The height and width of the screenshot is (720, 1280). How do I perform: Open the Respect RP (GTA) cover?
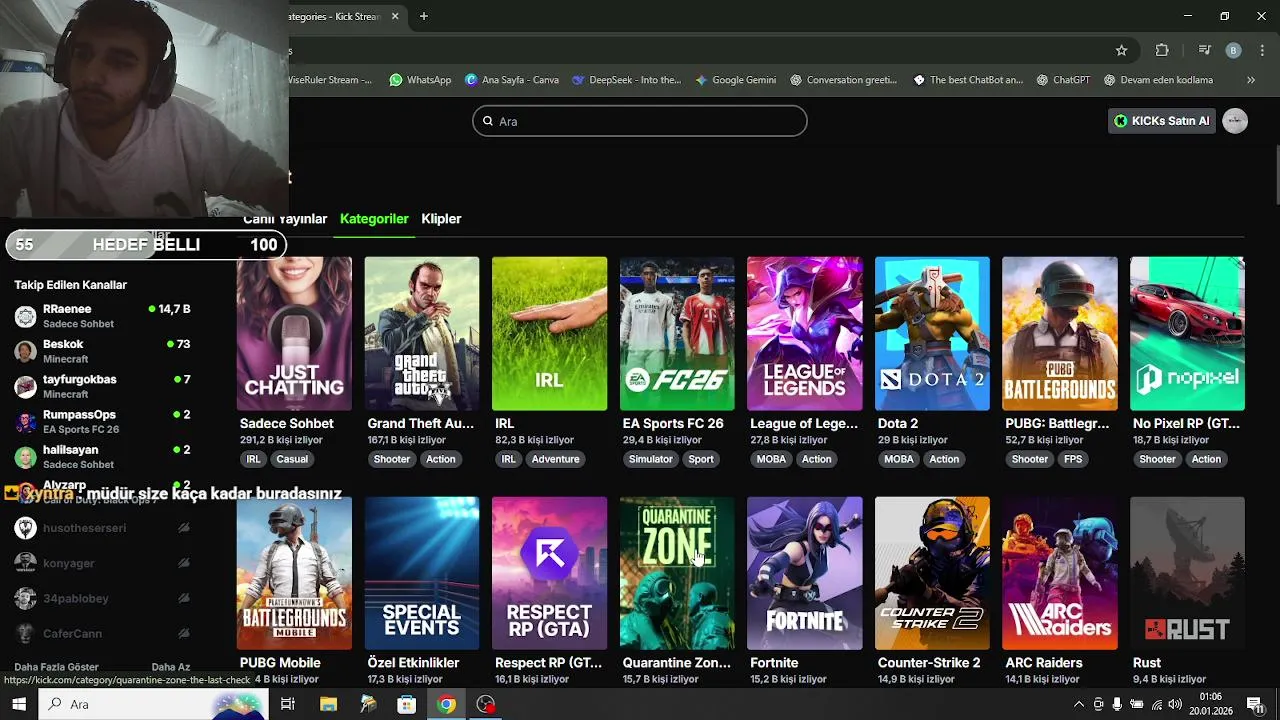tap(549, 573)
